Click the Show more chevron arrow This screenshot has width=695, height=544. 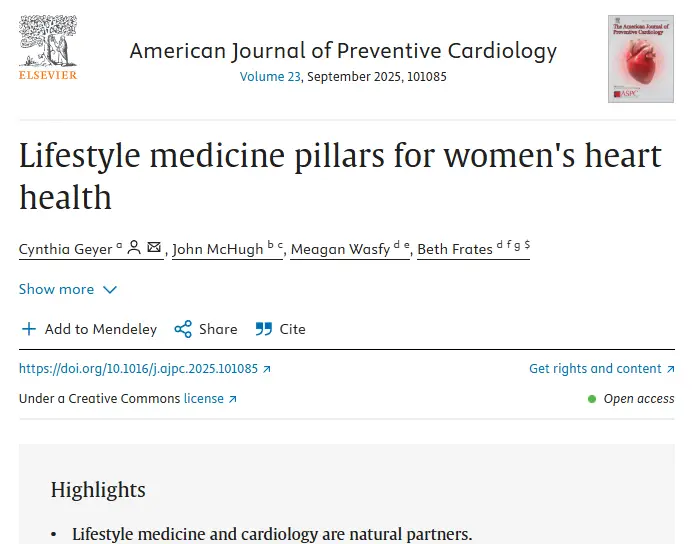(110, 290)
